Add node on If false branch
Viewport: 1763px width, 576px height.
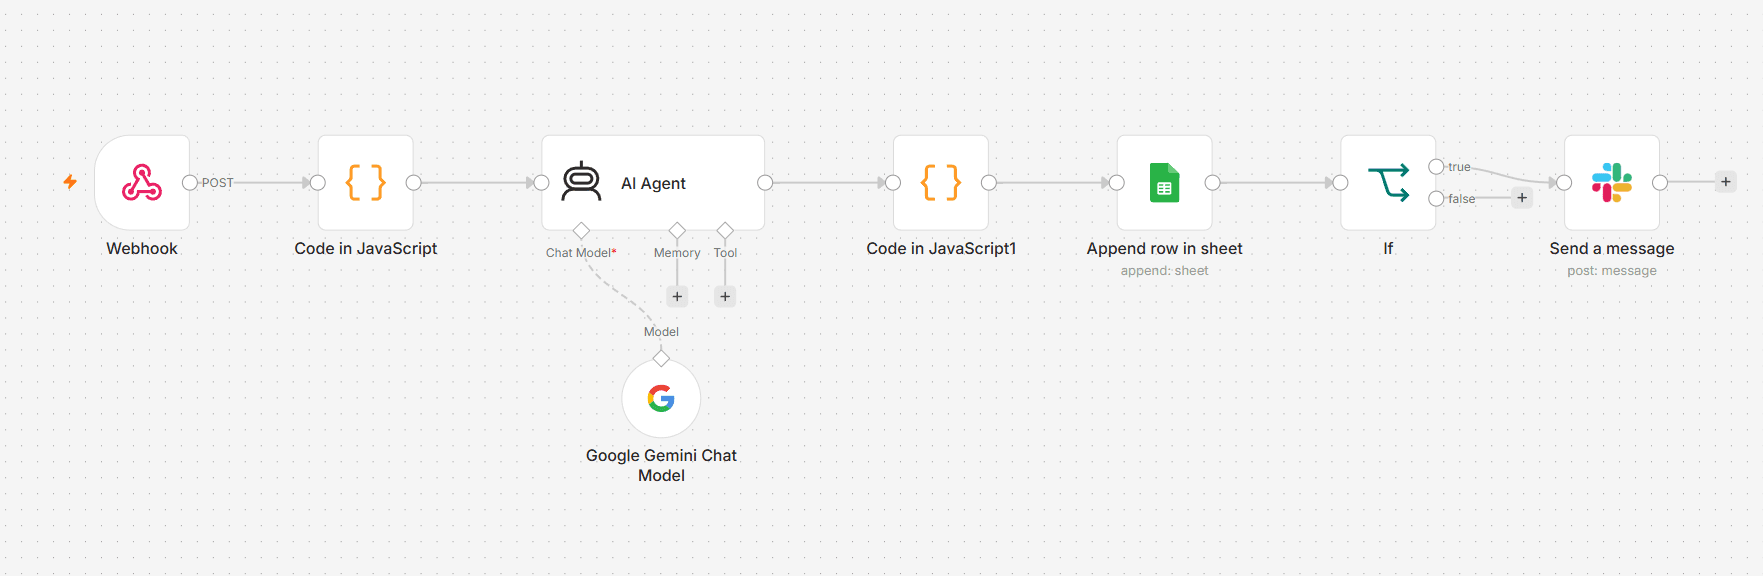(1522, 198)
